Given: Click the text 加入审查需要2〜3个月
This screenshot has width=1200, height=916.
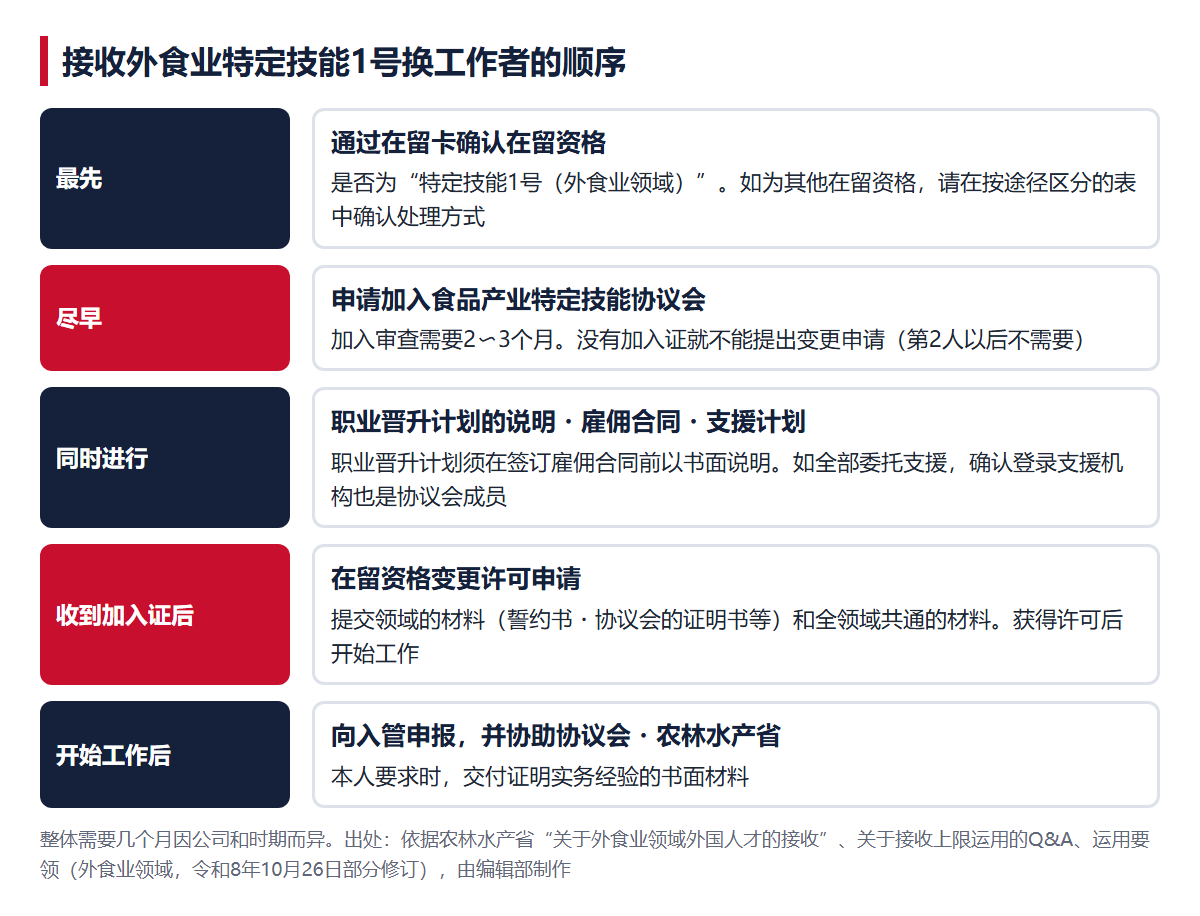Looking at the screenshot, I should [441, 340].
